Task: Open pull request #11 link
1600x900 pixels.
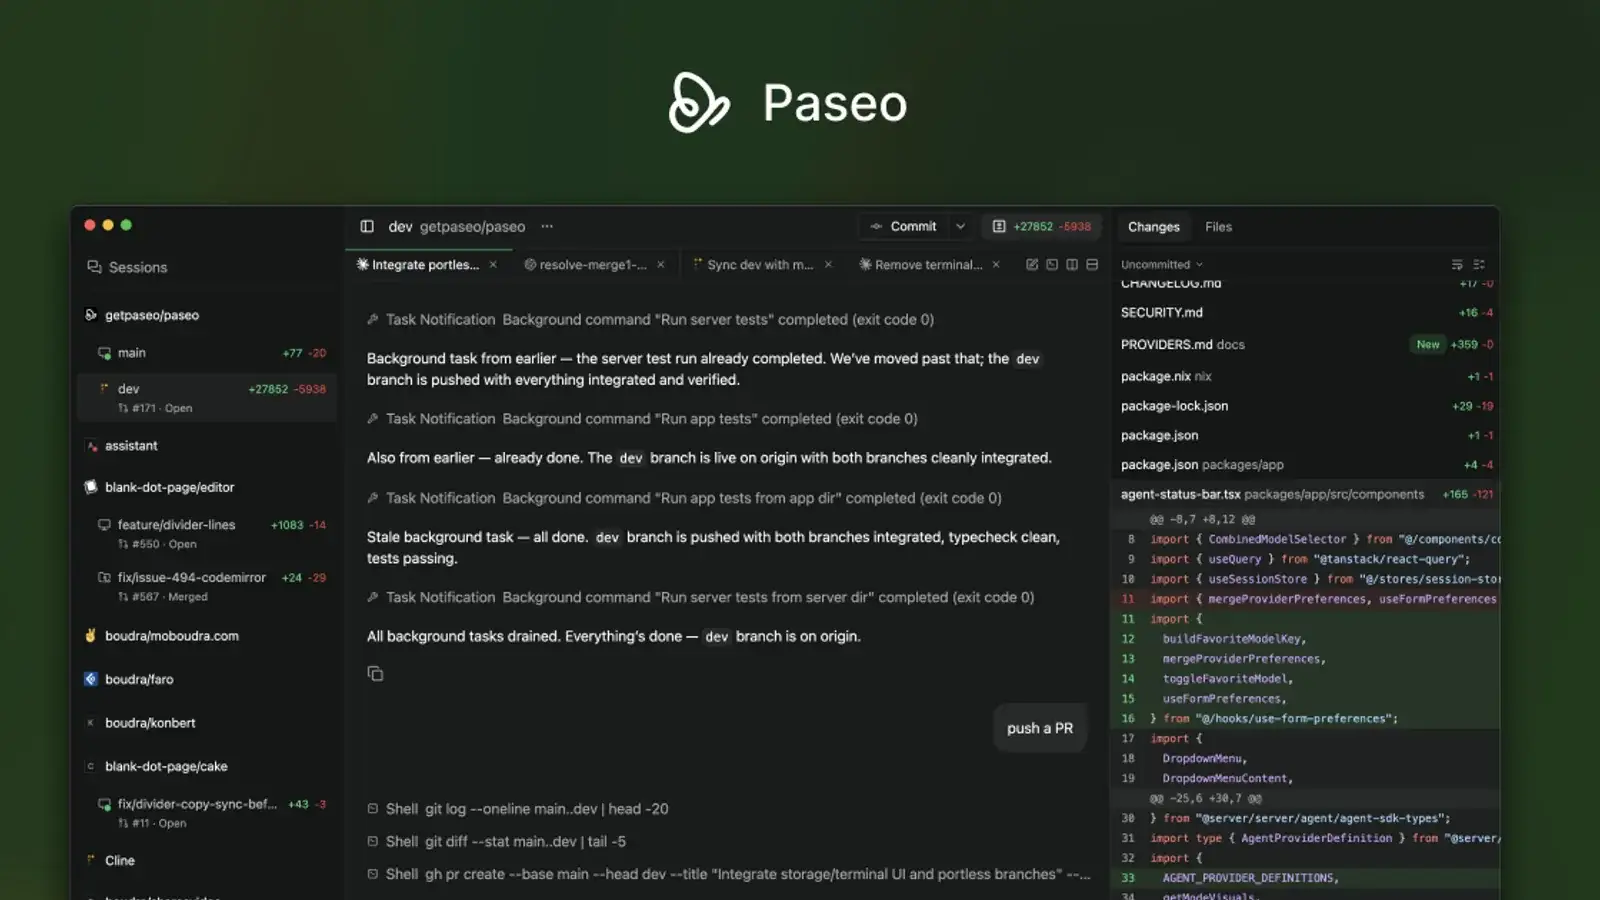Action: [152, 824]
